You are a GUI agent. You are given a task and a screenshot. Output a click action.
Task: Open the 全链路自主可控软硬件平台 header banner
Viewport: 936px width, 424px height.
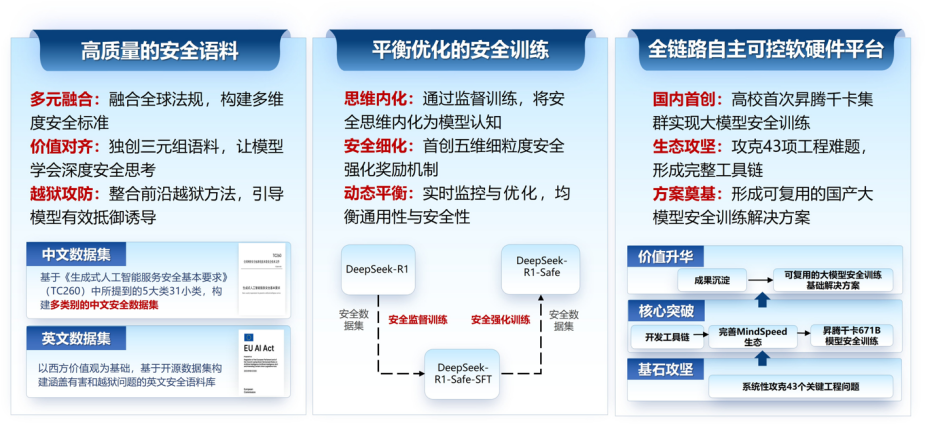point(766,50)
